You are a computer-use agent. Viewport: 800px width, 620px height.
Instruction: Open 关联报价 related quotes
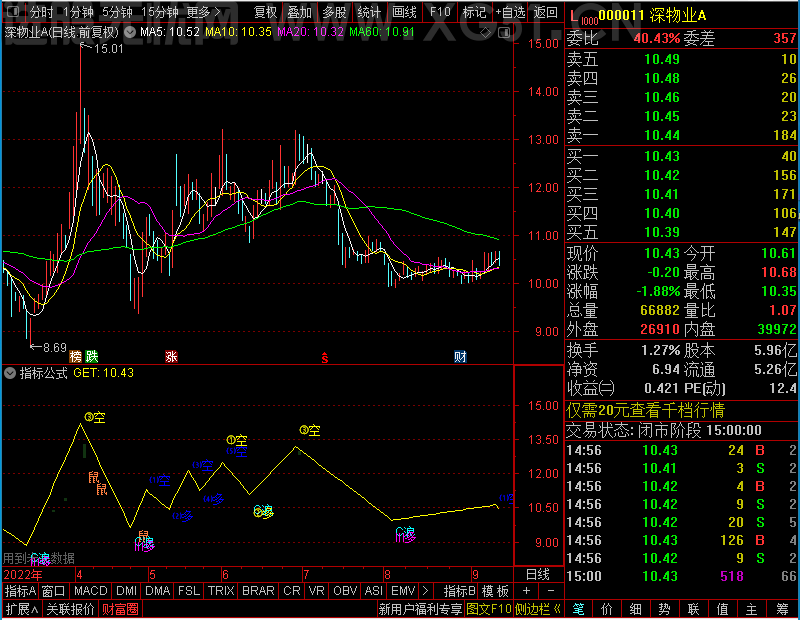pos(70,609)
